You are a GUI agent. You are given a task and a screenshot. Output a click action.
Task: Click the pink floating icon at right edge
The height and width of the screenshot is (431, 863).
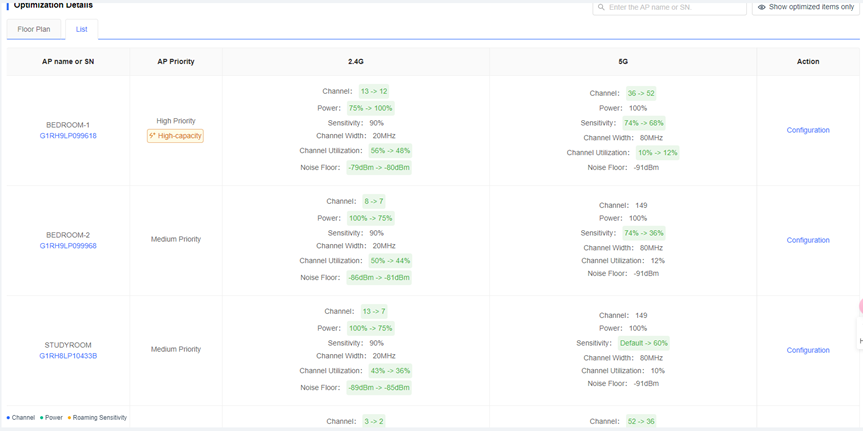pyautogui.click(x=860, y=307)
